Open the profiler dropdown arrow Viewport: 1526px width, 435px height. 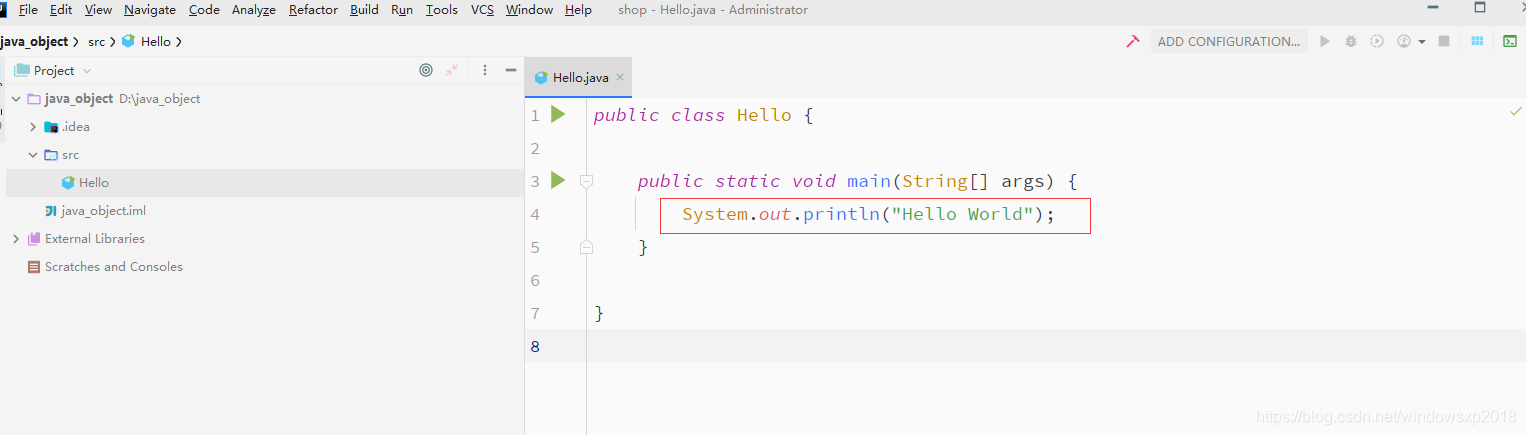1421,42
